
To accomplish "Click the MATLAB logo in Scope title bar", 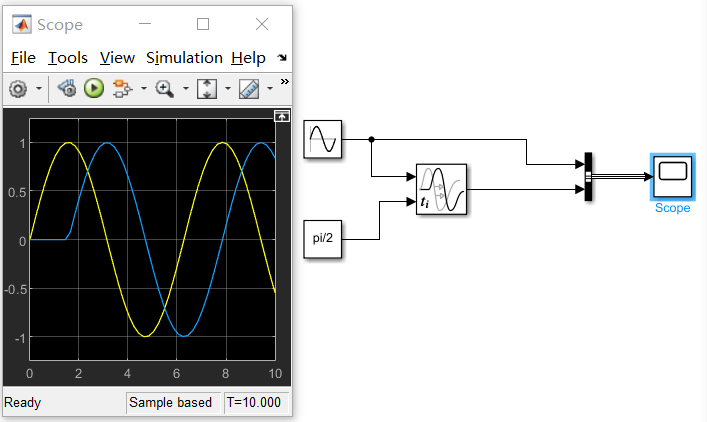I will click(22, 24).
